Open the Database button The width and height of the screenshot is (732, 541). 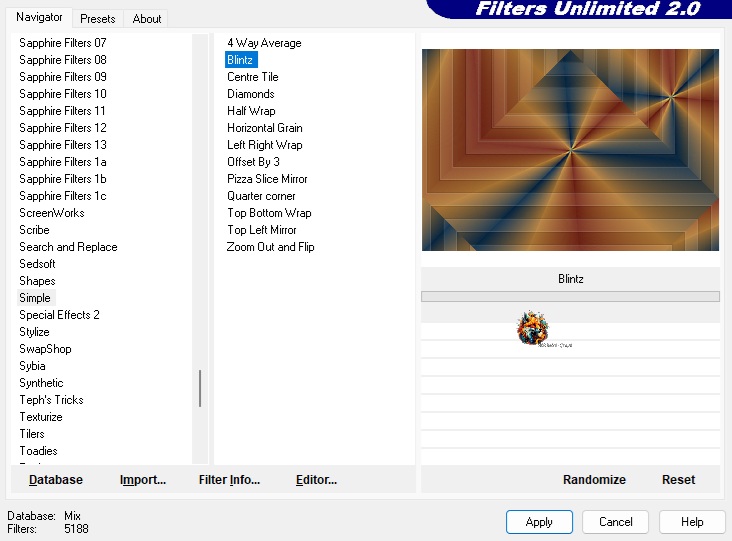[56, 479]
